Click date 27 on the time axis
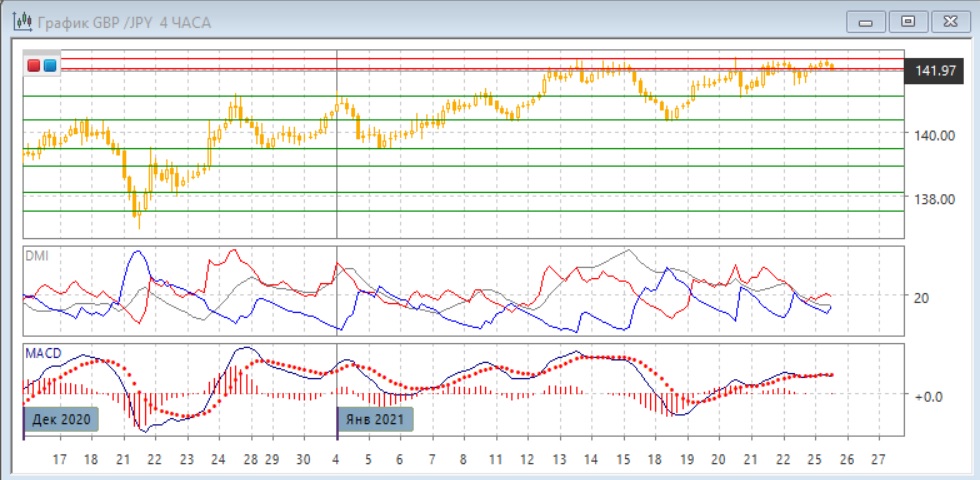980x480 pixels. [878, 460]
